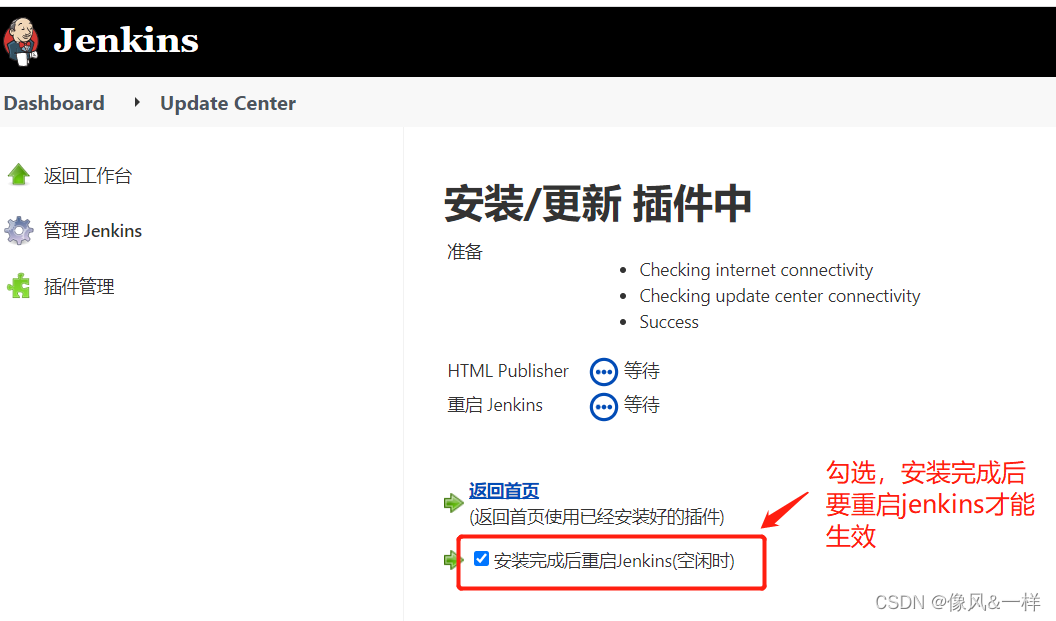Viewport: 1056px width, 621px height.
Task: Expand the breadcrumb arrow after Dashboard
Action: click(x=137, y=102)
